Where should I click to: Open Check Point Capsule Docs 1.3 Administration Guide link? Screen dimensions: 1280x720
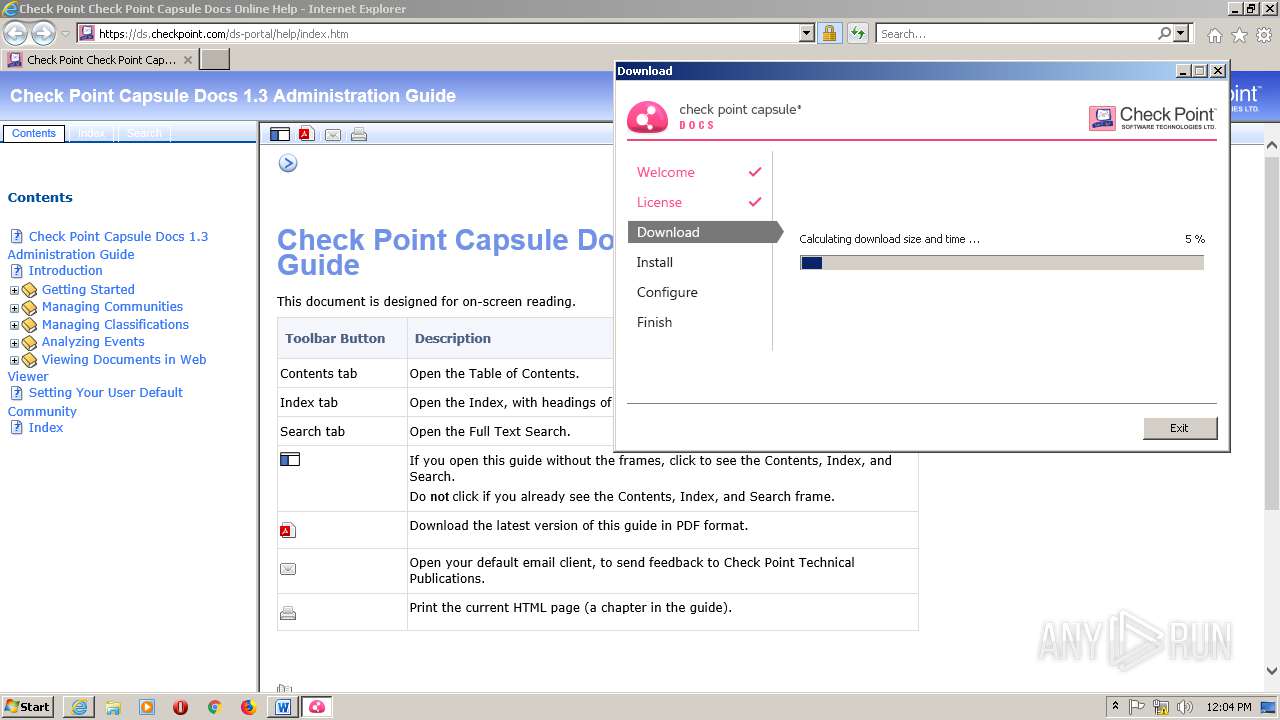(x=108, y=245)
